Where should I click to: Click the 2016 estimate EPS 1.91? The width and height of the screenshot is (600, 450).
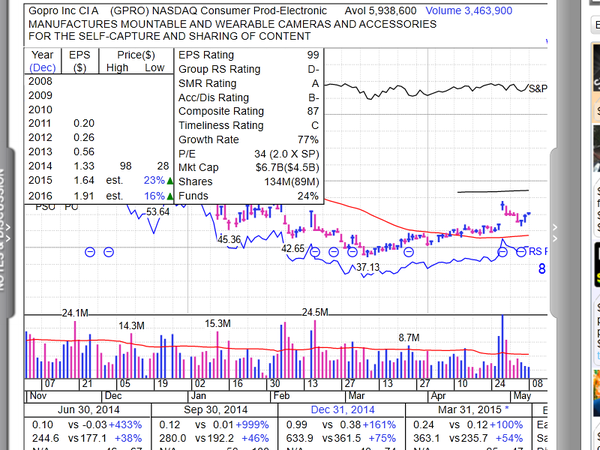pyautogui.click(x=84, y=196)
